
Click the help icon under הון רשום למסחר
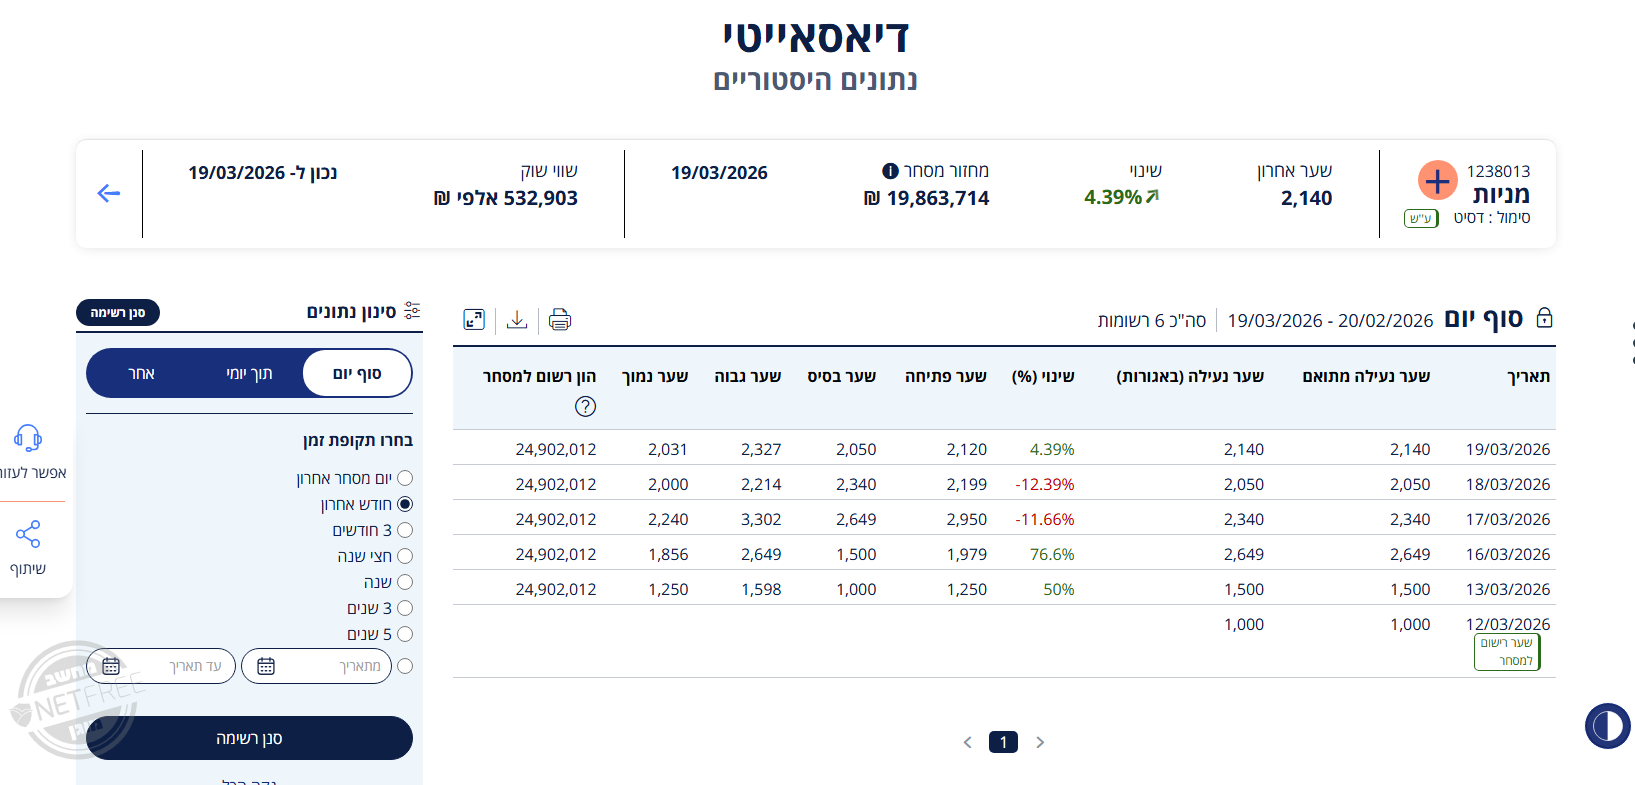click(x=586, y=406)
